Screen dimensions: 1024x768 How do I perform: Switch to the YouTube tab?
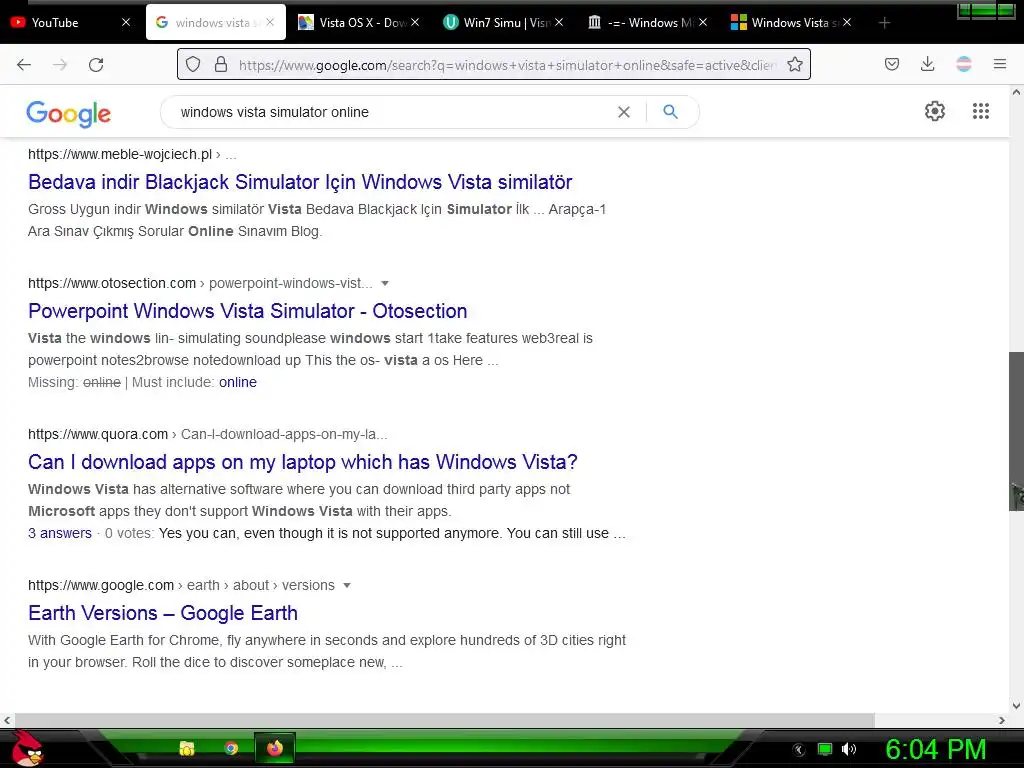coord(64,22)
